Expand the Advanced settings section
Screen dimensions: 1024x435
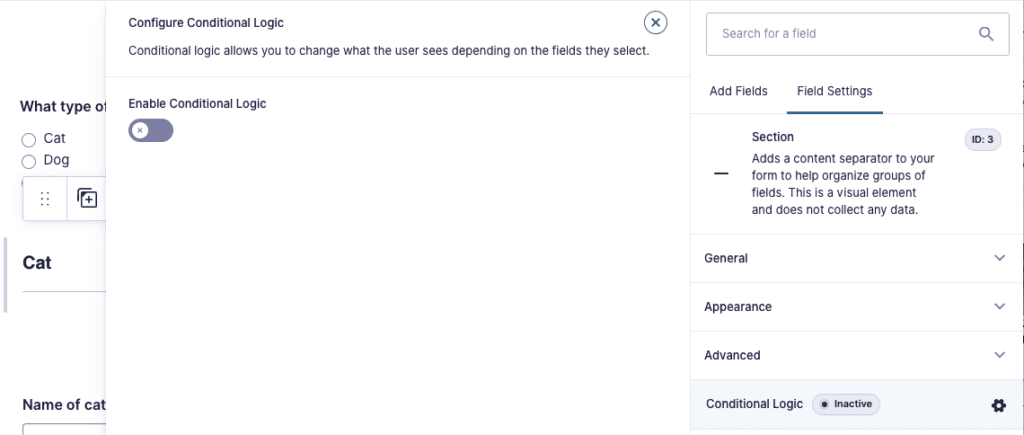(856, 355)
